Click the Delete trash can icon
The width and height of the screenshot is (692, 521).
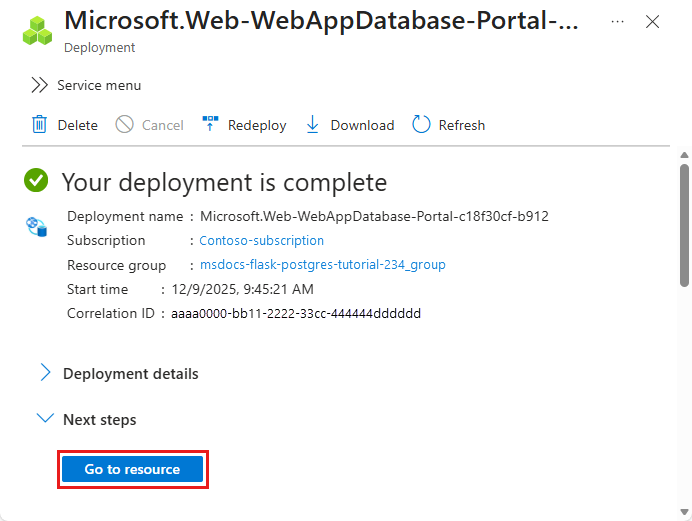(x=40, y=125)
